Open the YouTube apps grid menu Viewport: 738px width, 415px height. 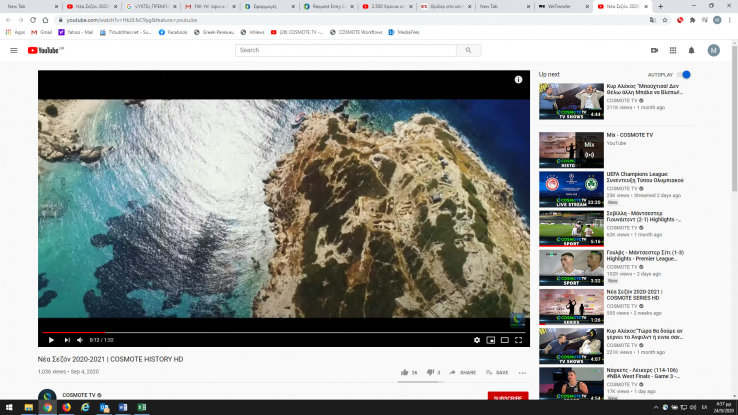point(672,50)
